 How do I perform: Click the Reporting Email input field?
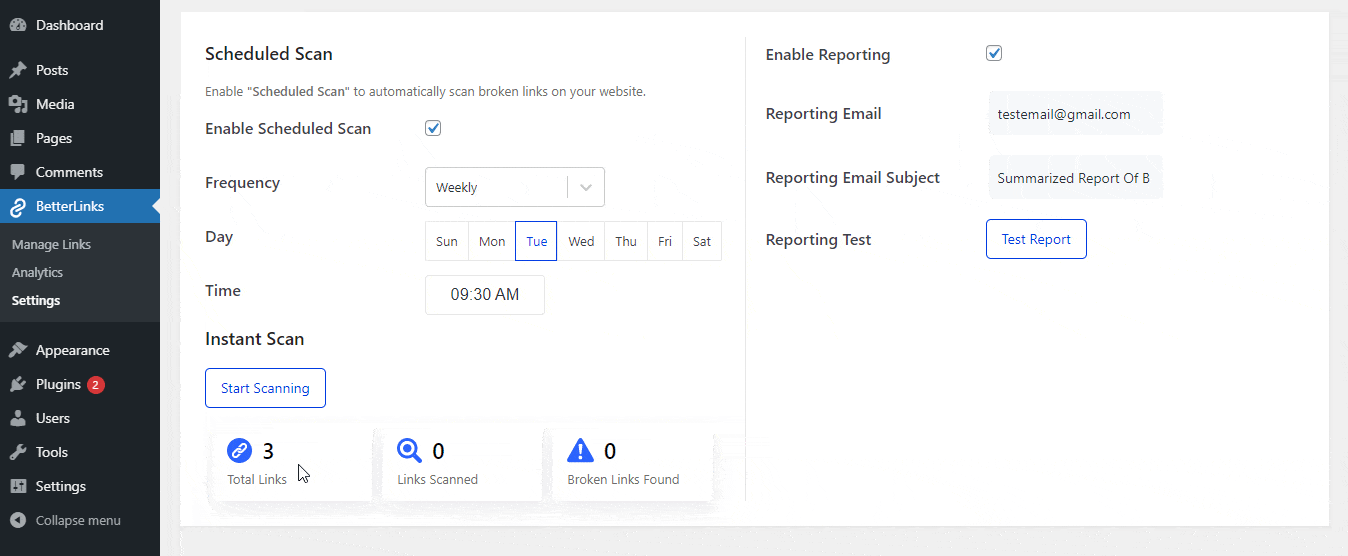coord(1075,114)
